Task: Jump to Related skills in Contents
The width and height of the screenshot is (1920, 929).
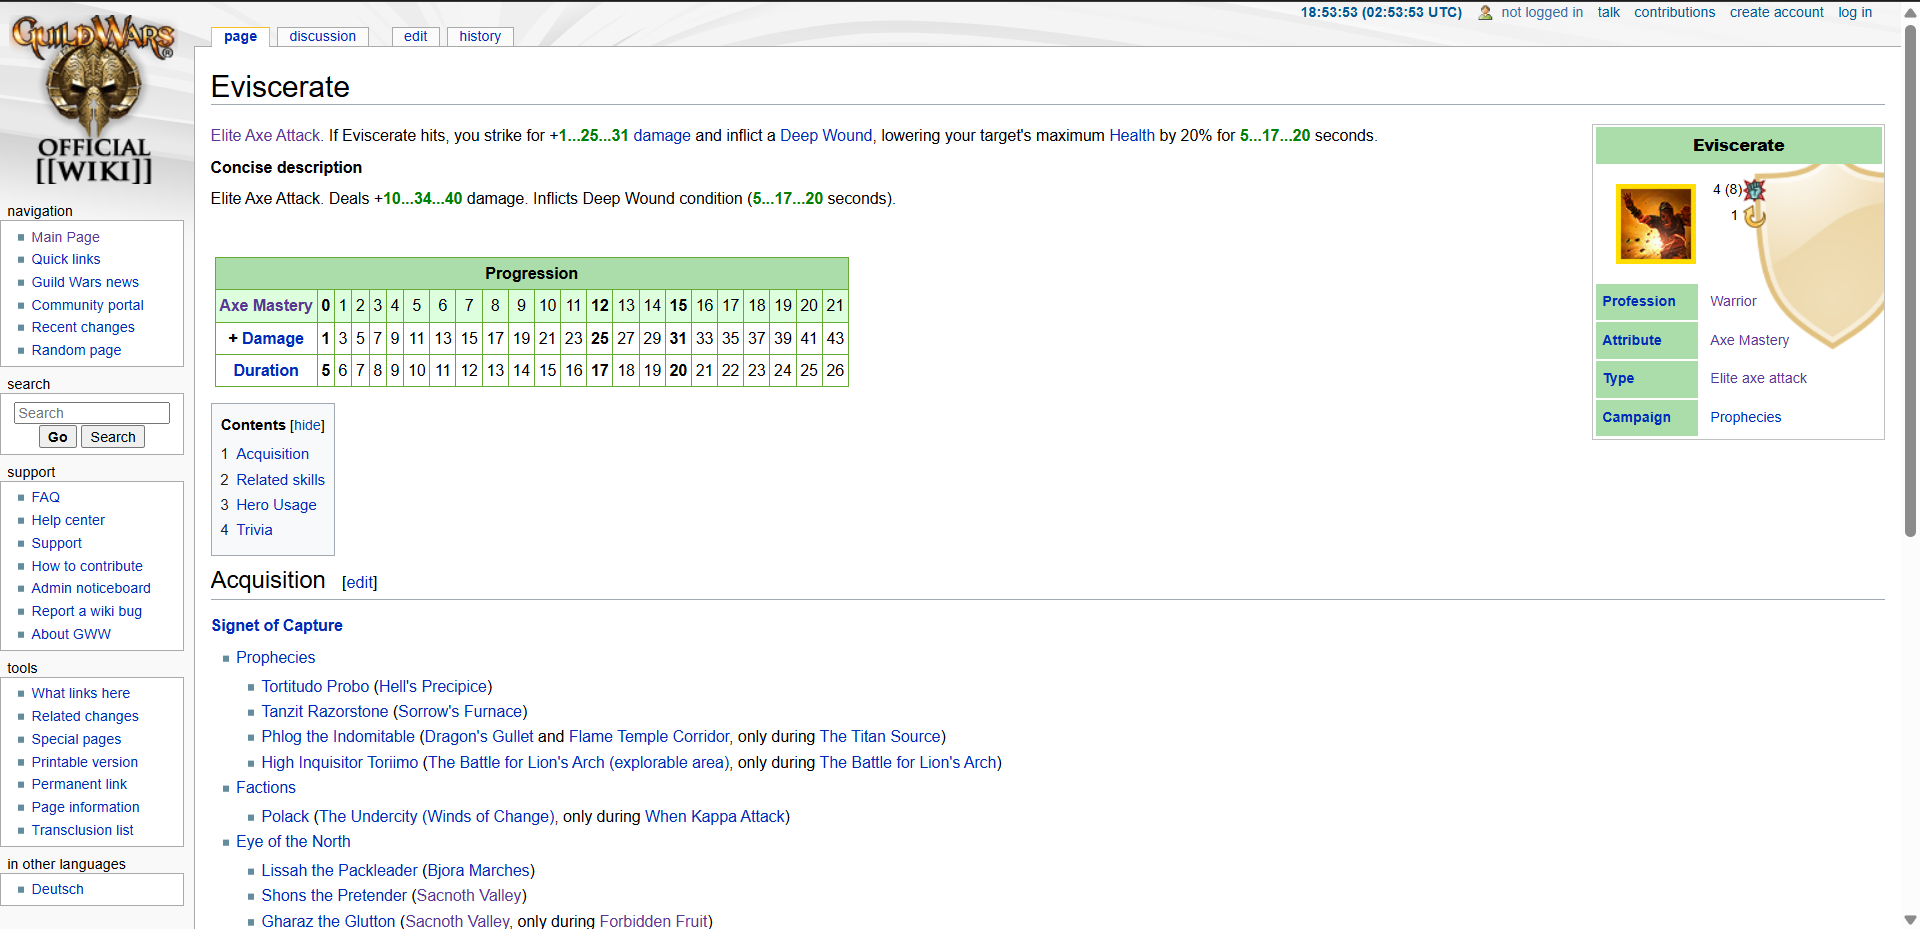Action: tap(280, 480)
